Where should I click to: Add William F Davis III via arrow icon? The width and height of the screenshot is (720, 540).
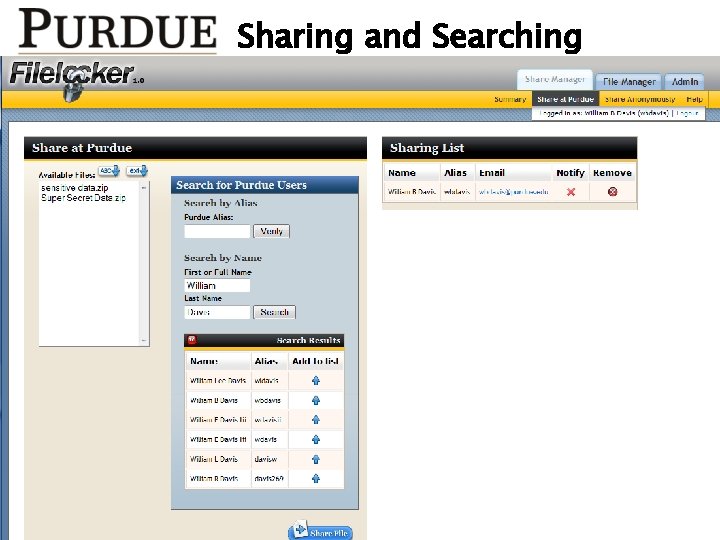(x=315, y=419)
